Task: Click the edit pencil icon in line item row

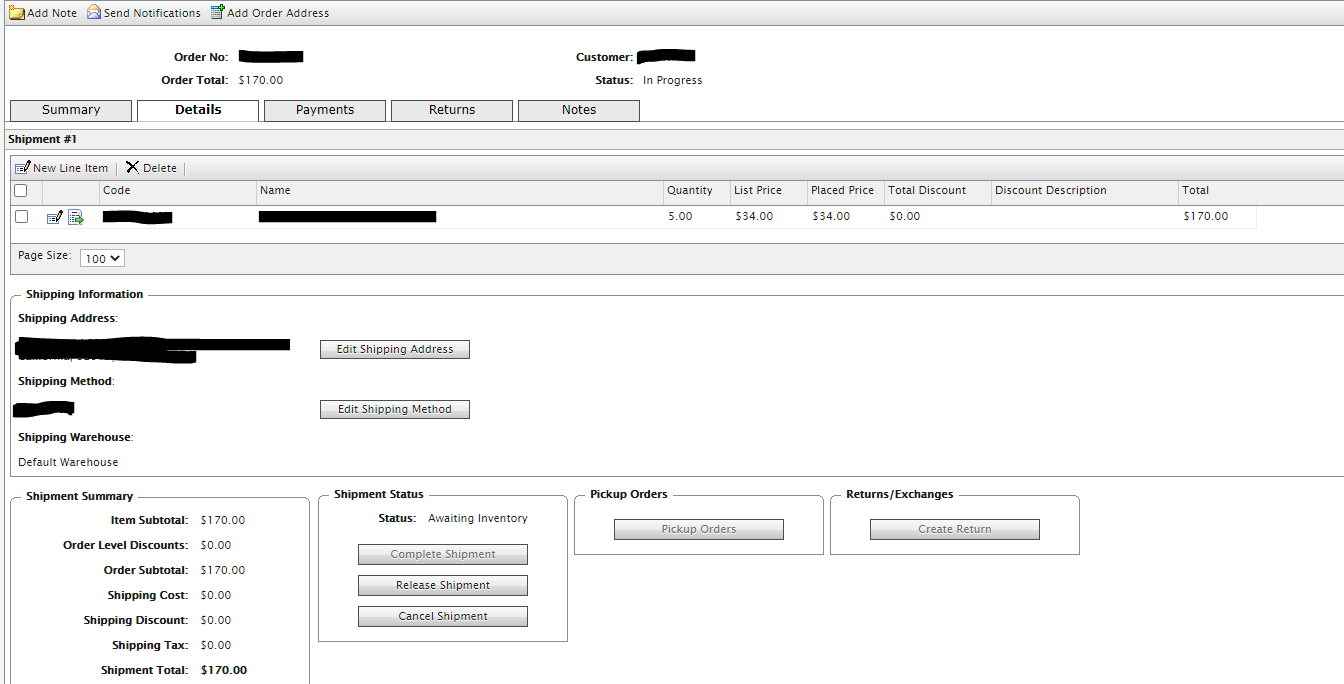Action: (54, 217)
